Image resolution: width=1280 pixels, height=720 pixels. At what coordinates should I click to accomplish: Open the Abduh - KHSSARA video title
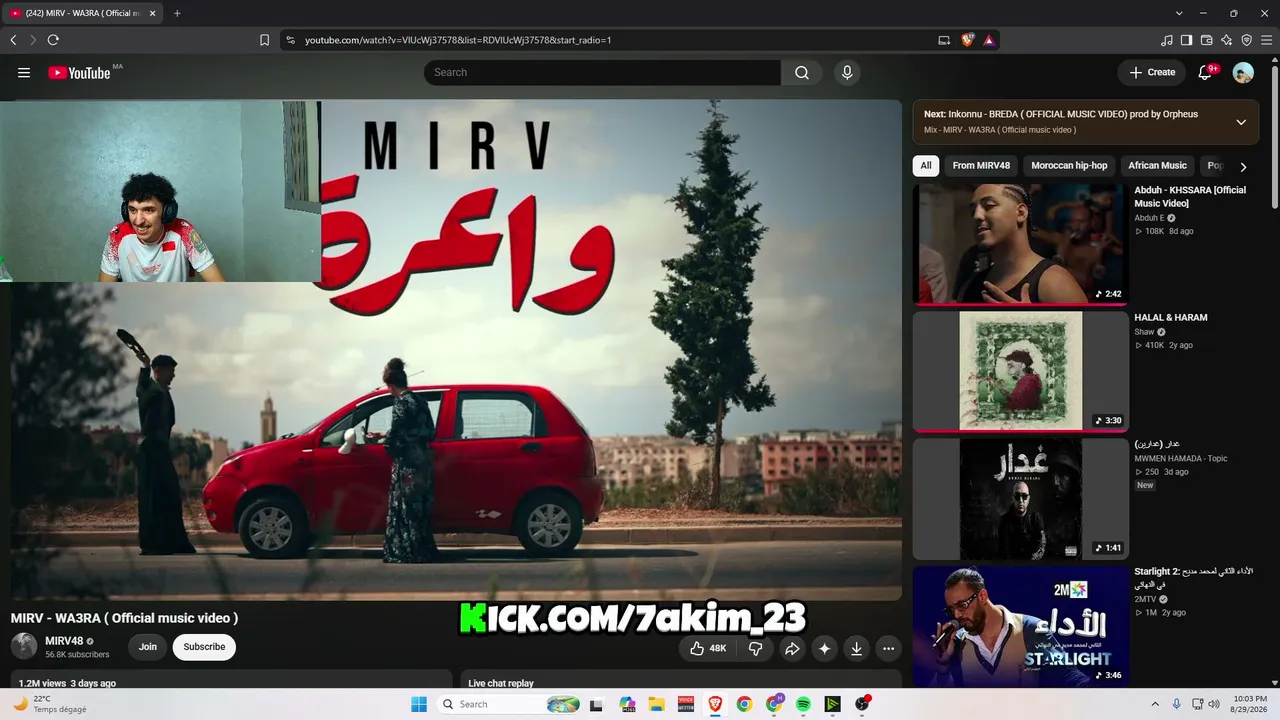tap(1190, 196)
